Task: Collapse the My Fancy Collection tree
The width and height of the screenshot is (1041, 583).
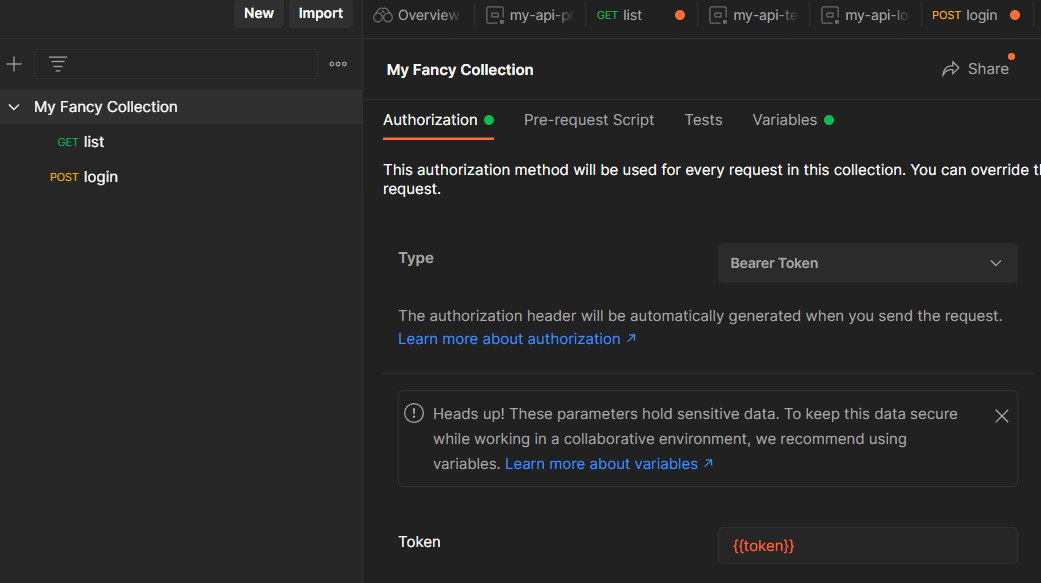Action: pos(14,107)
